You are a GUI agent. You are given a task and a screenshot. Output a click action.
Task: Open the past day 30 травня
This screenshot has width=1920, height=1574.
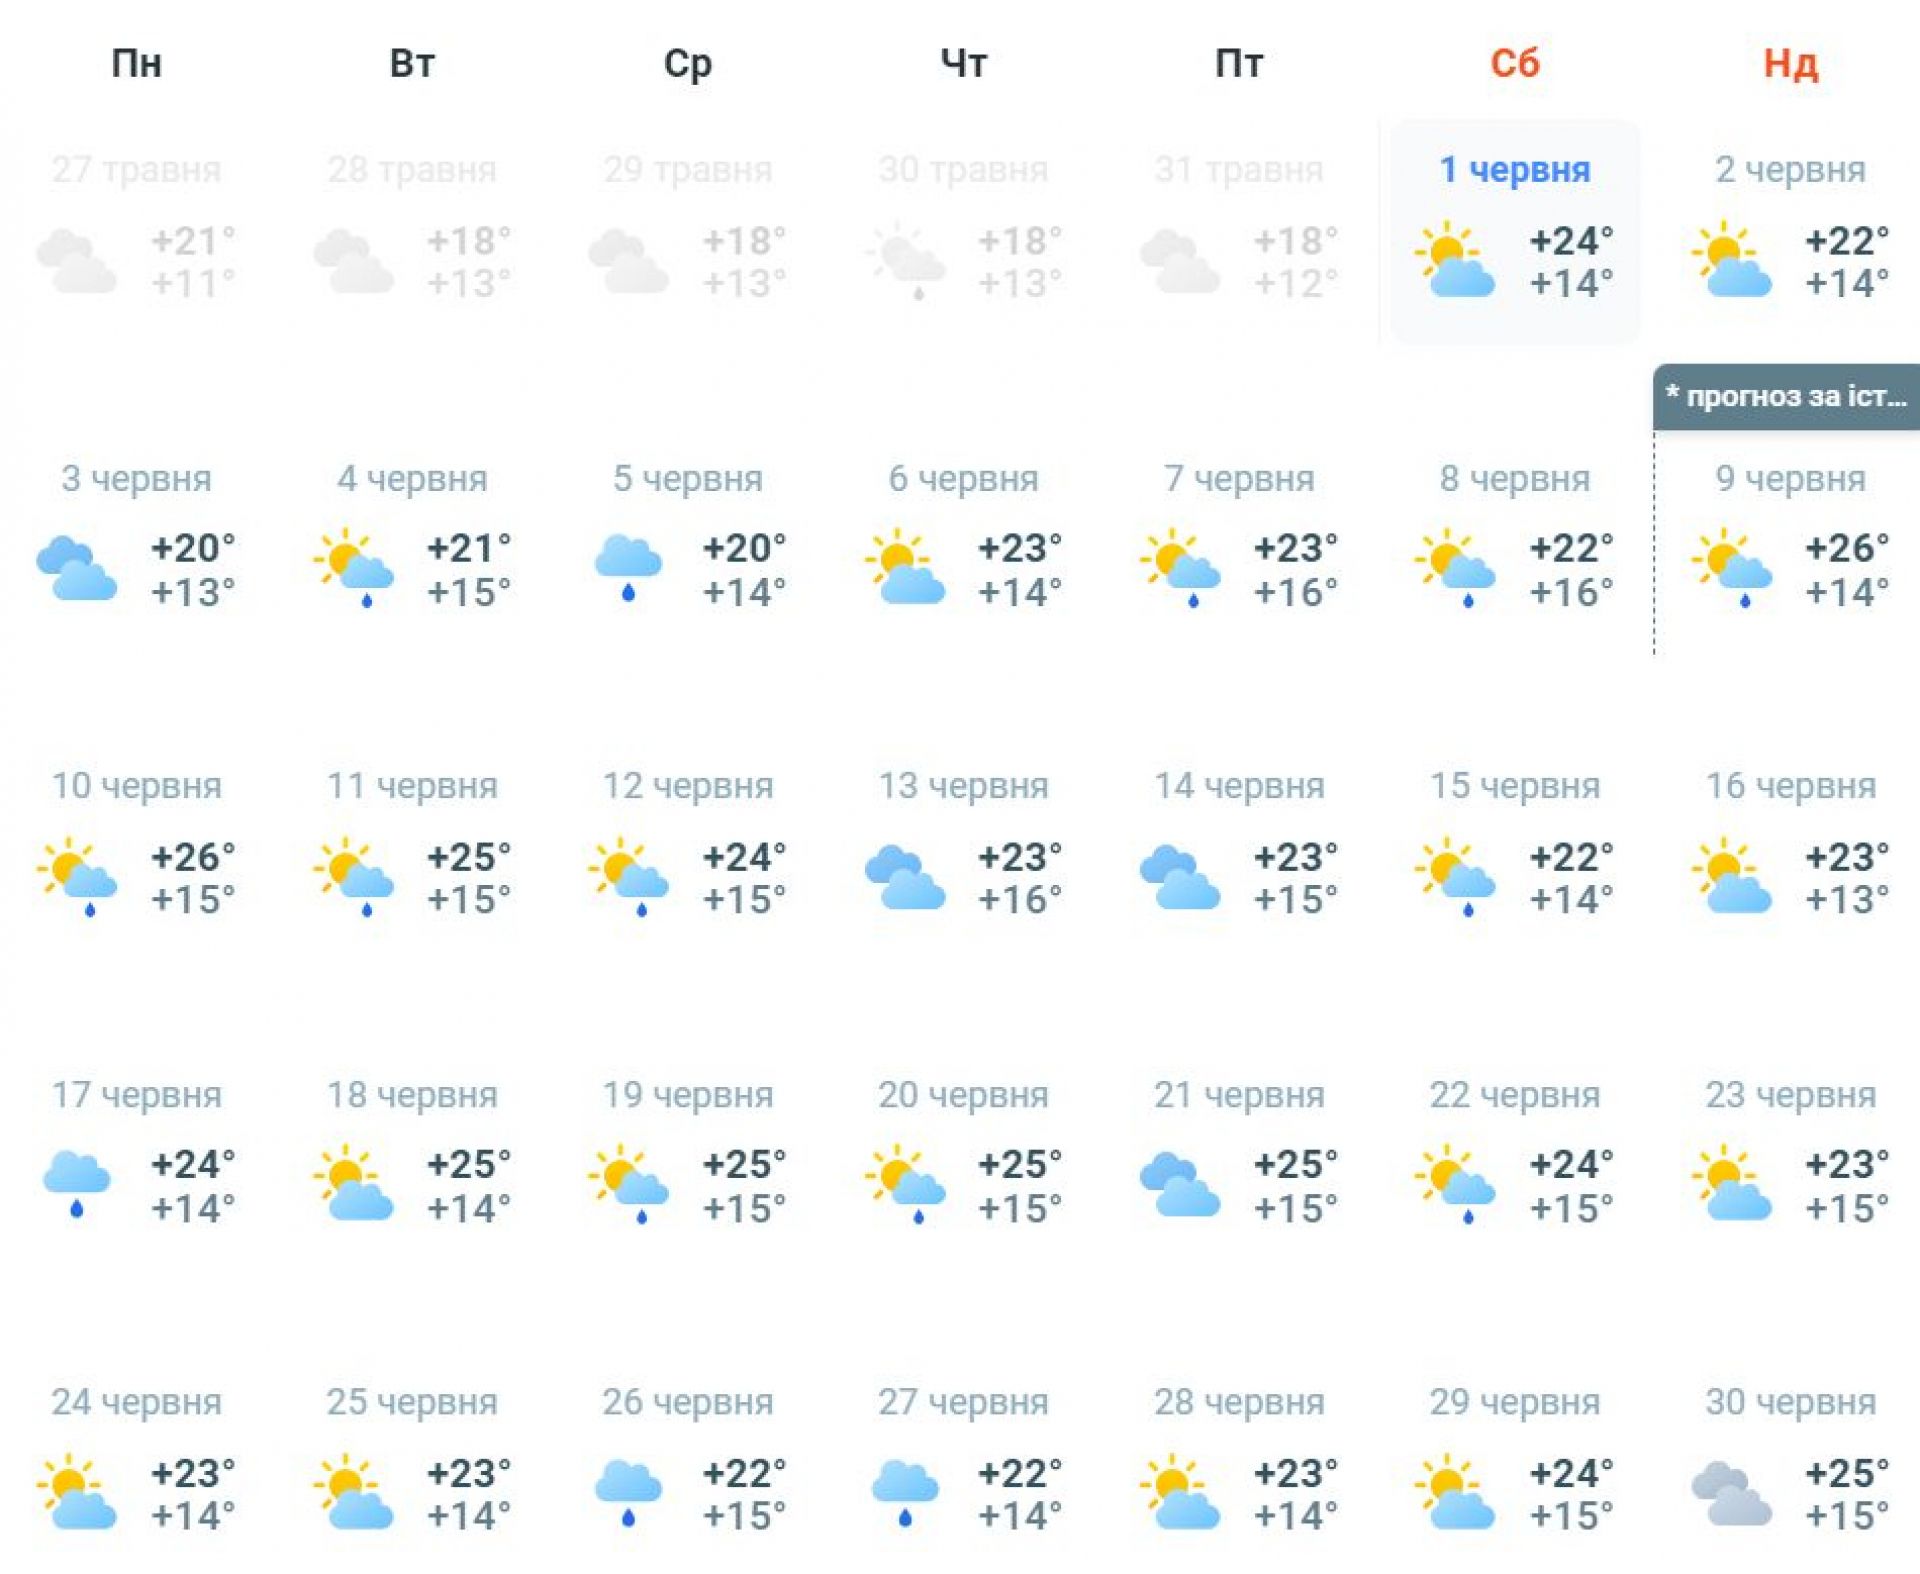(x=963, y=170)
